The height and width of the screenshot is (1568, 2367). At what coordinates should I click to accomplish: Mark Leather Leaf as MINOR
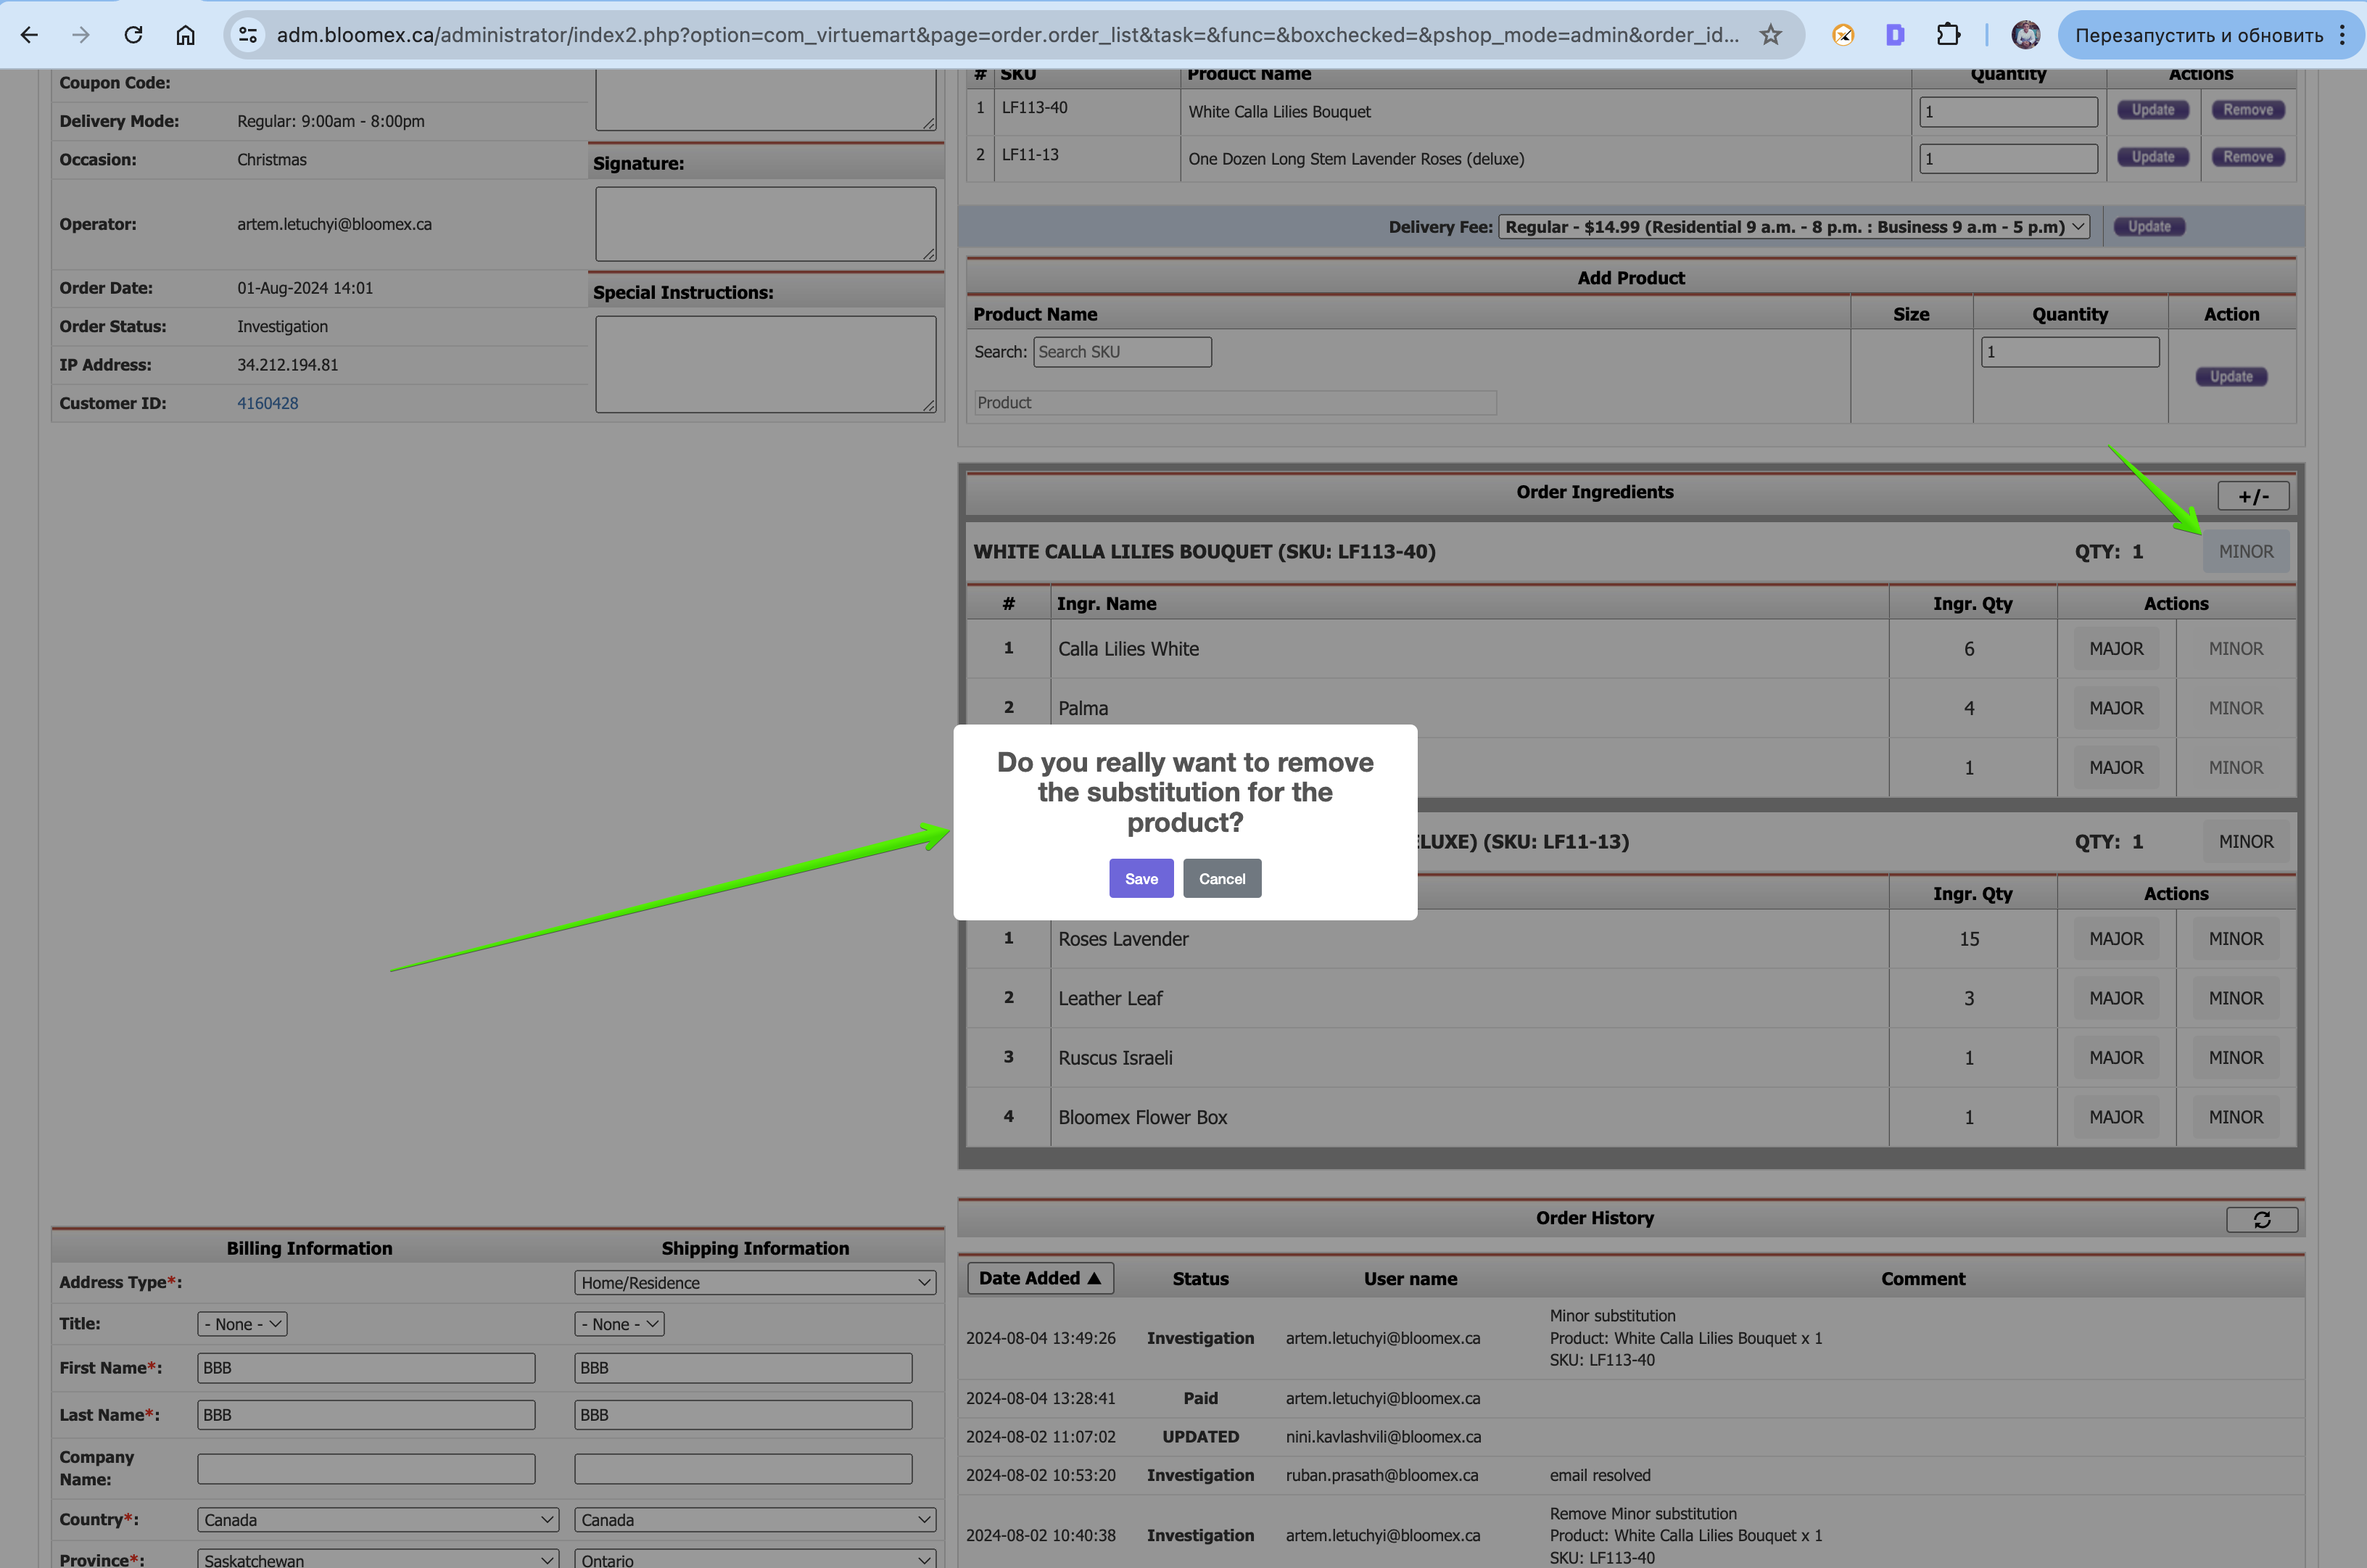[2236, 998]
